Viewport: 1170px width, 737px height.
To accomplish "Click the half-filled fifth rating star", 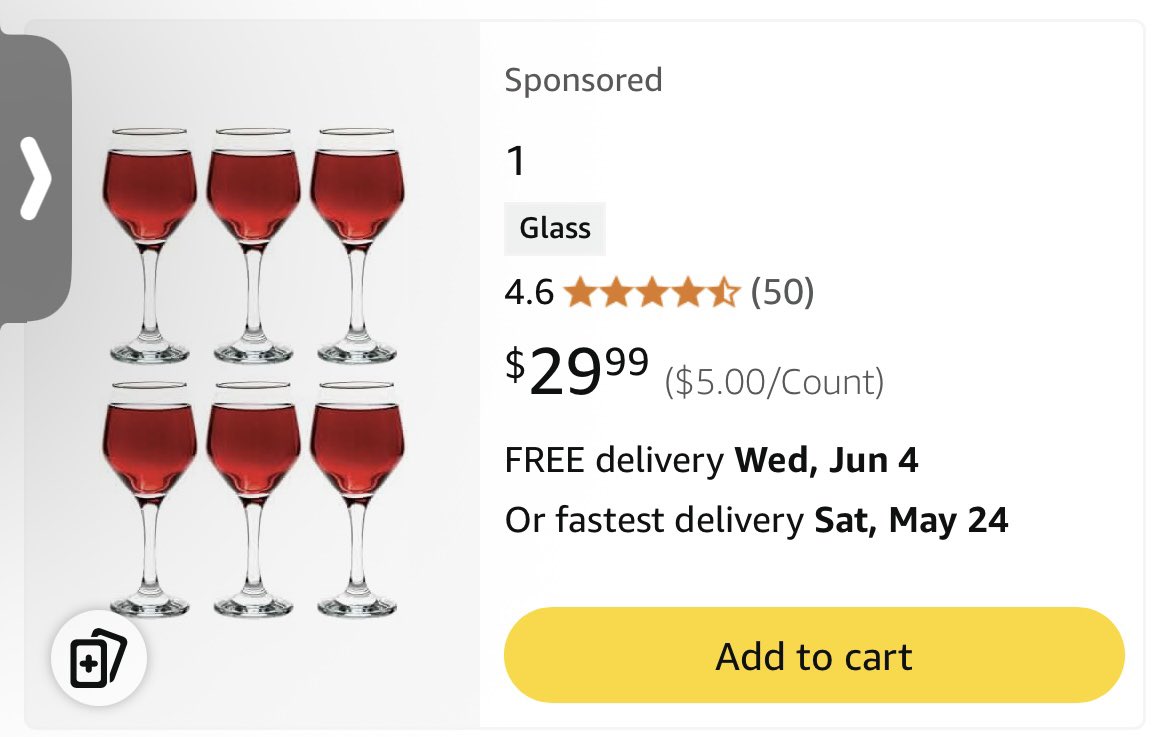I will click(x=723, y=292).
